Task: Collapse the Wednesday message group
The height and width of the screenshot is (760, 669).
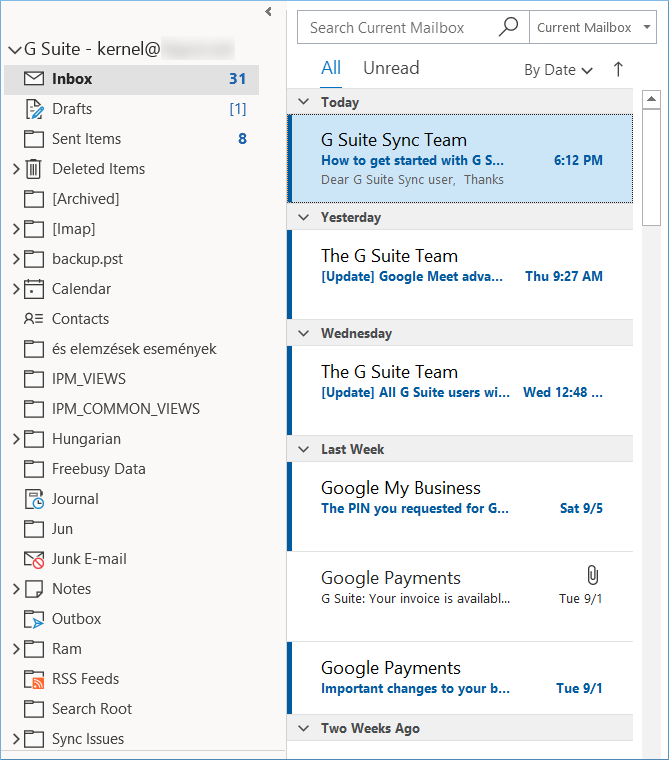Action: coord(304,333)
